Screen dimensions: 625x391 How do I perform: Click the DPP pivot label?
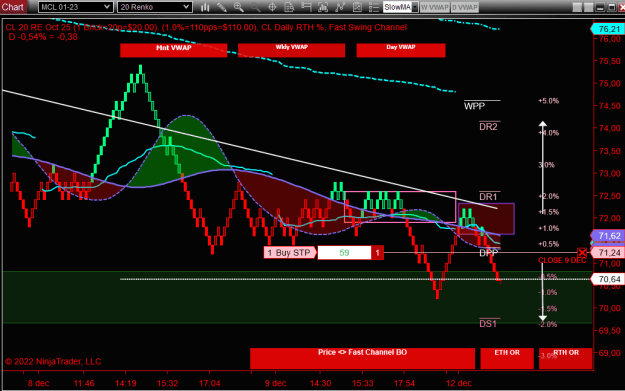coord(488,253)
